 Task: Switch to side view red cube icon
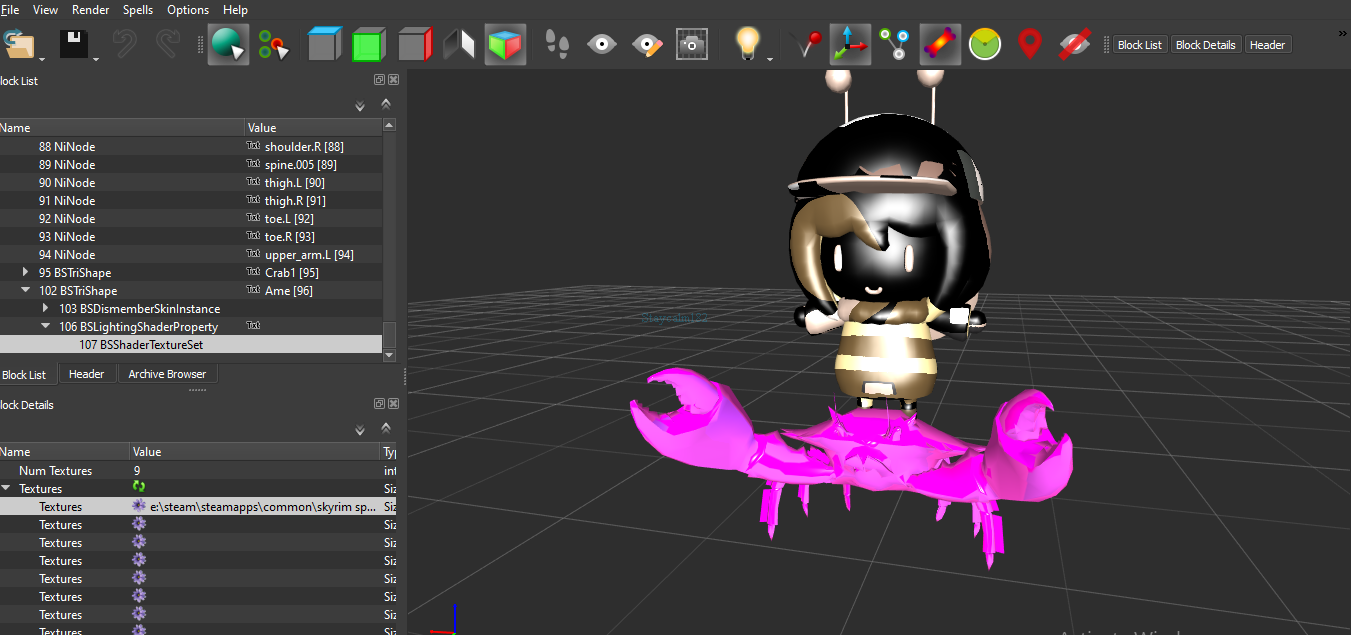[x=414, y=44]
